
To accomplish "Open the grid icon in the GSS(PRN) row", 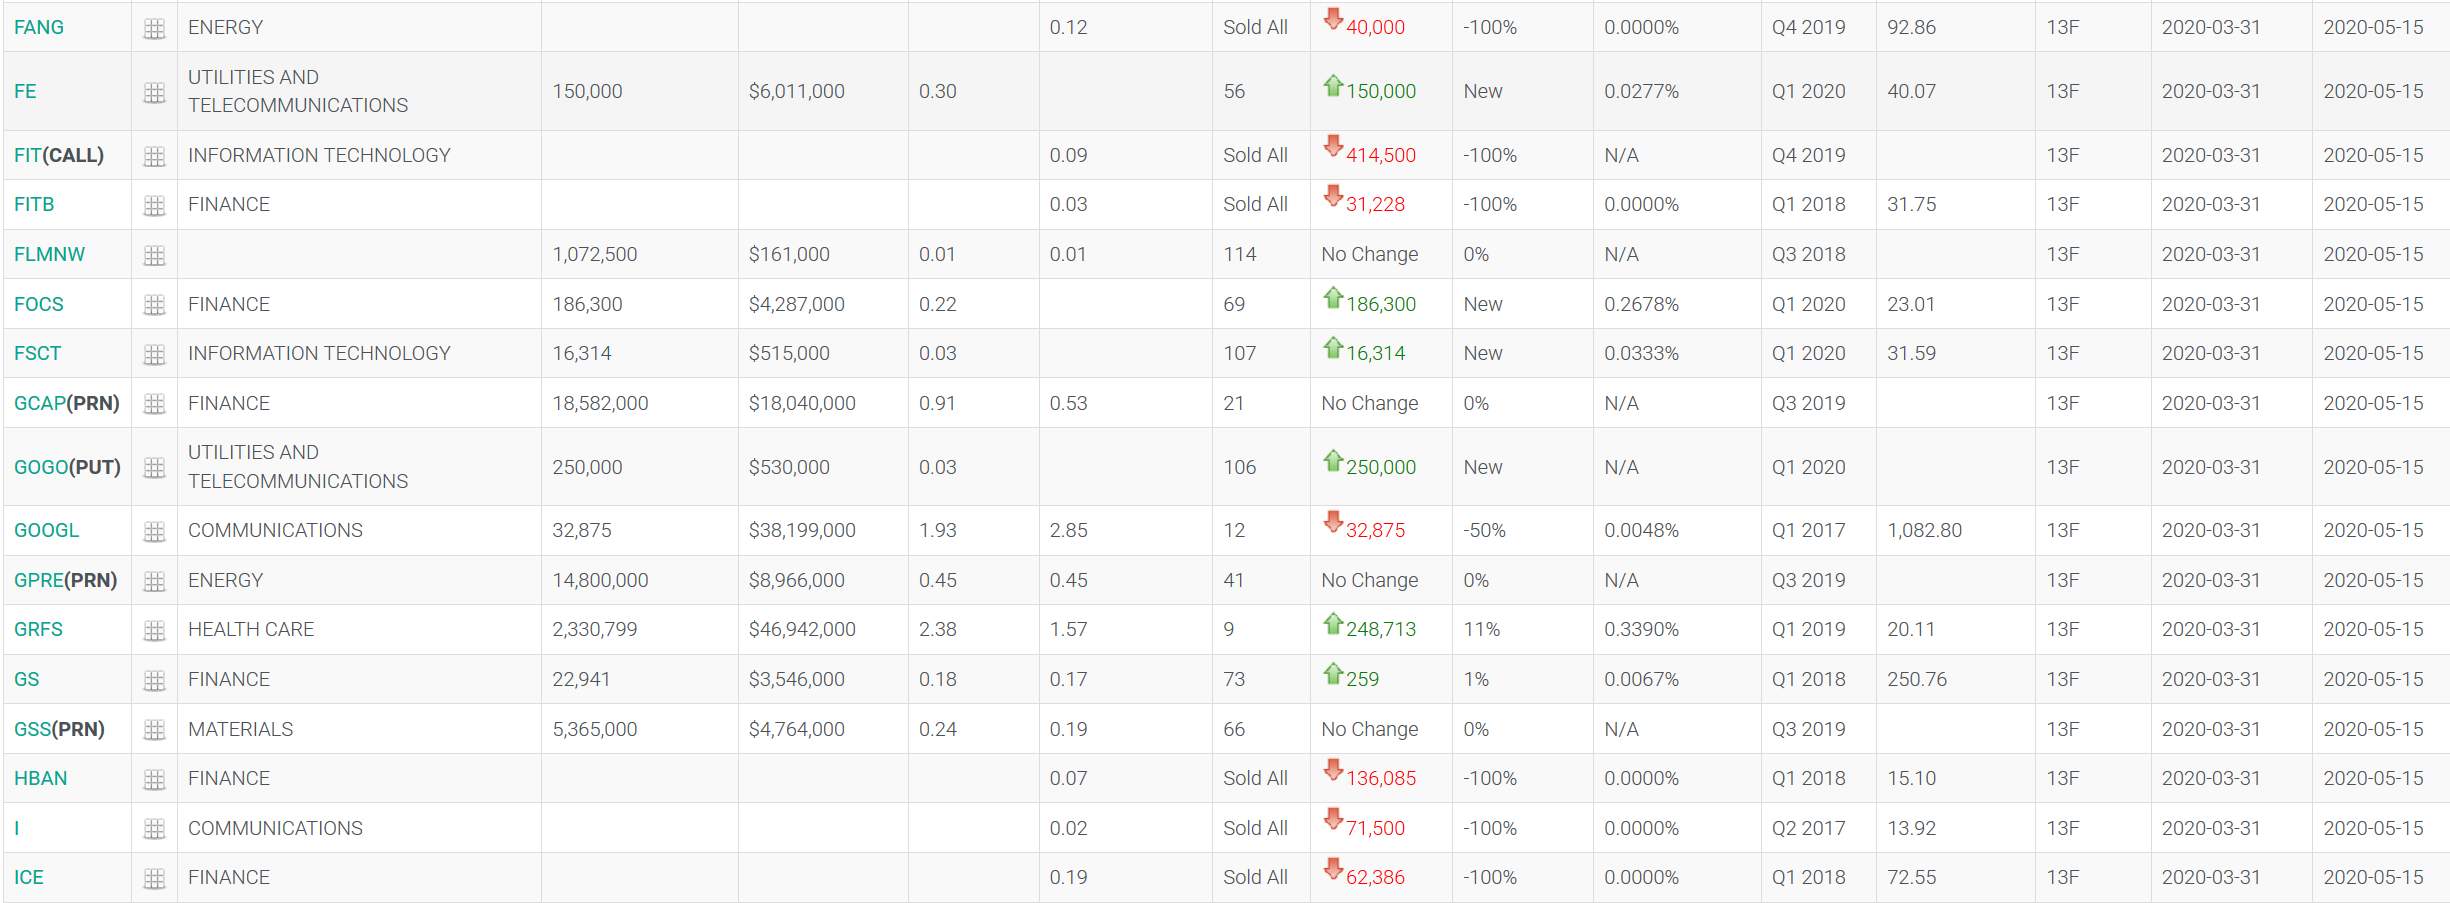I will tap(154, 730).
